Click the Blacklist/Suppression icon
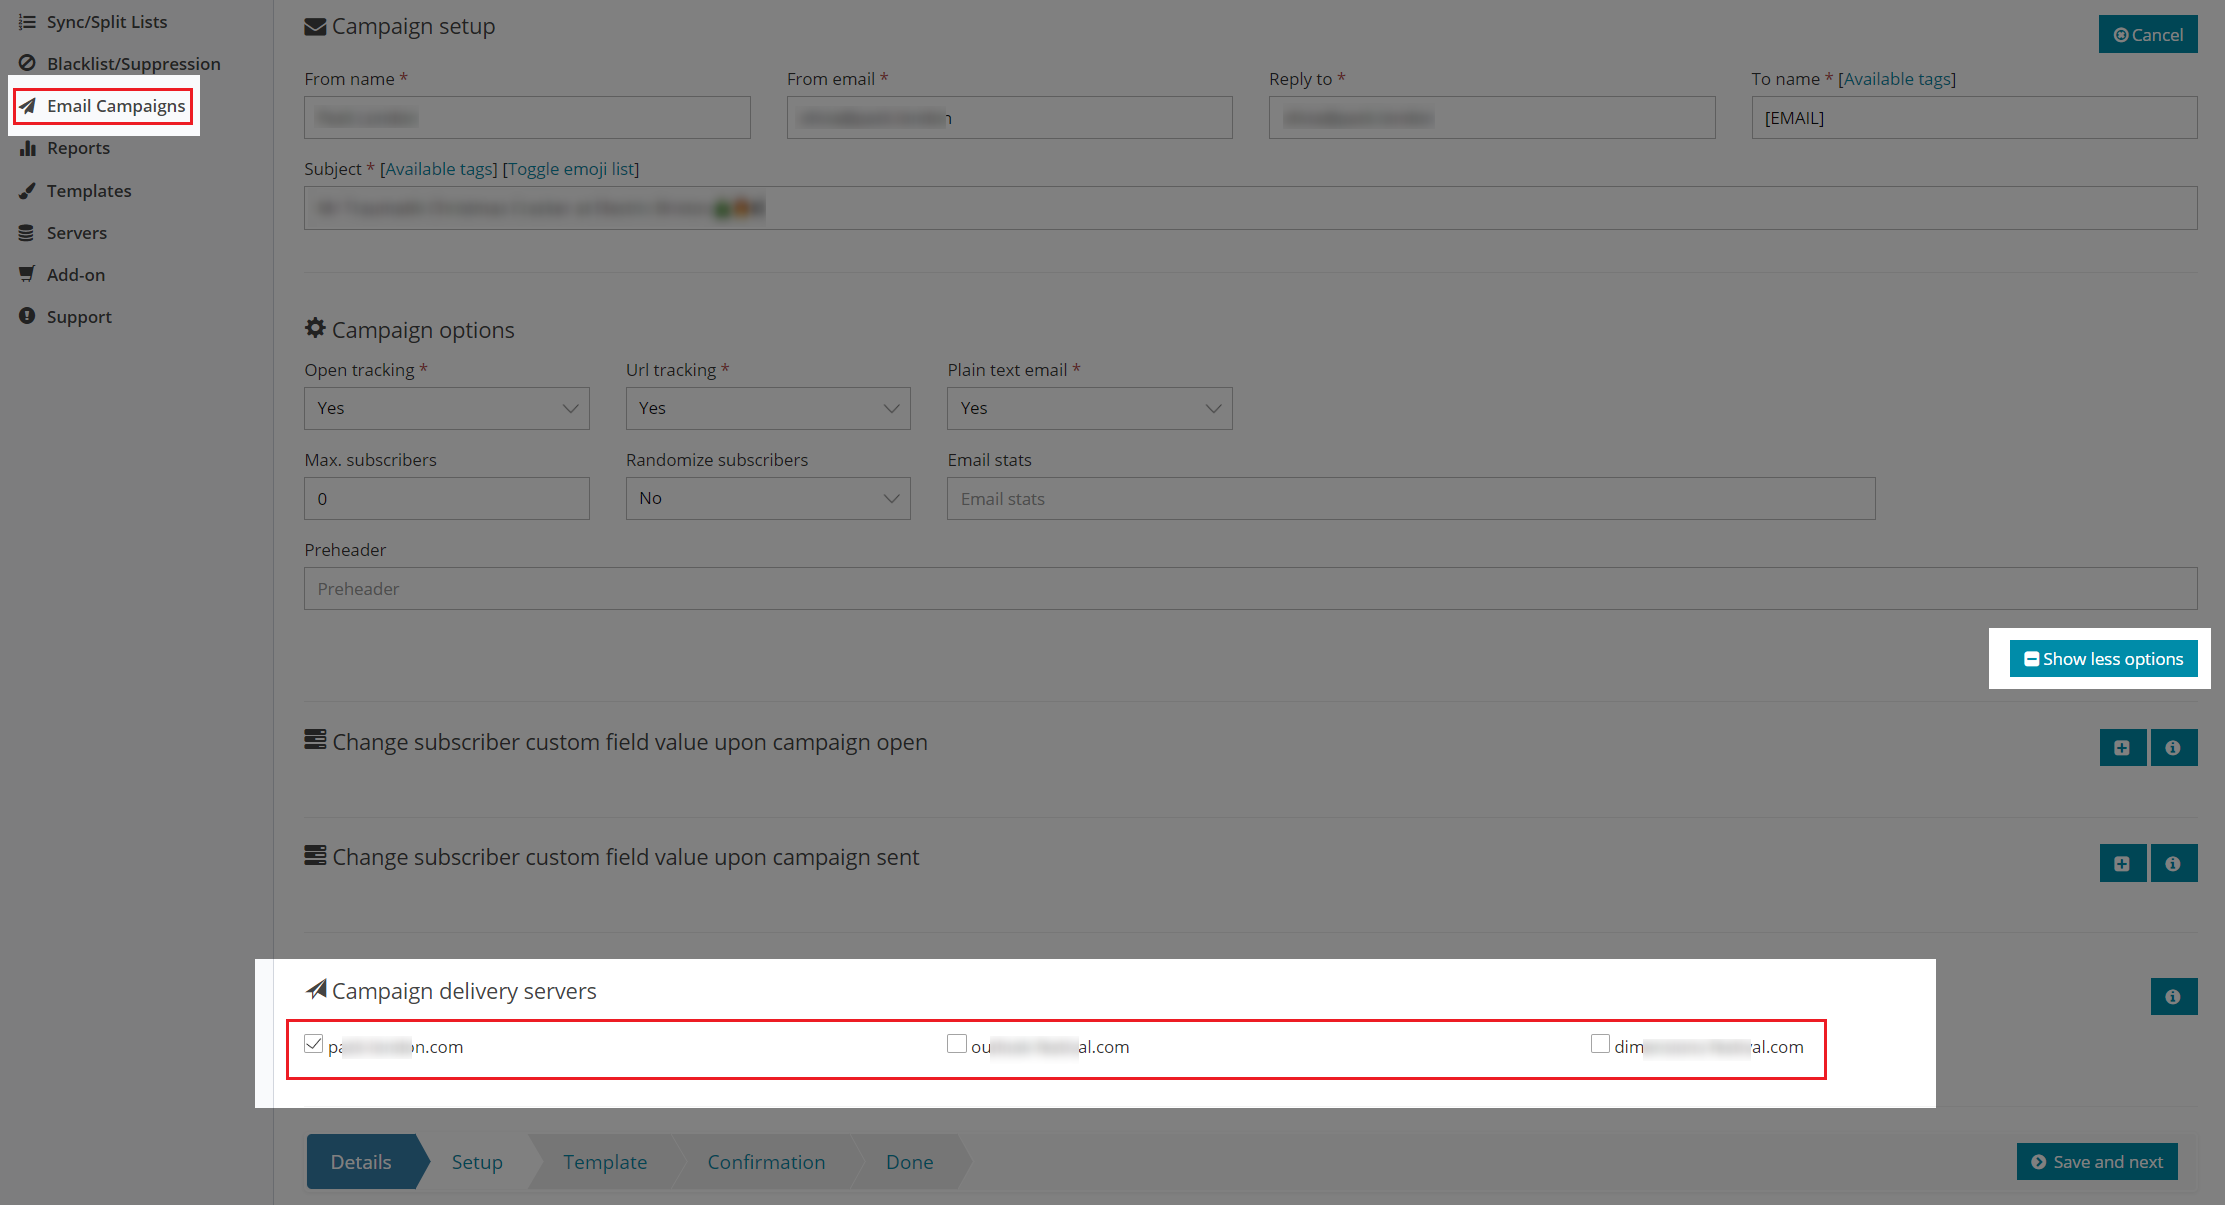Image resolution: width=2225 pixels, height=1205 pixels. (25, 62)
